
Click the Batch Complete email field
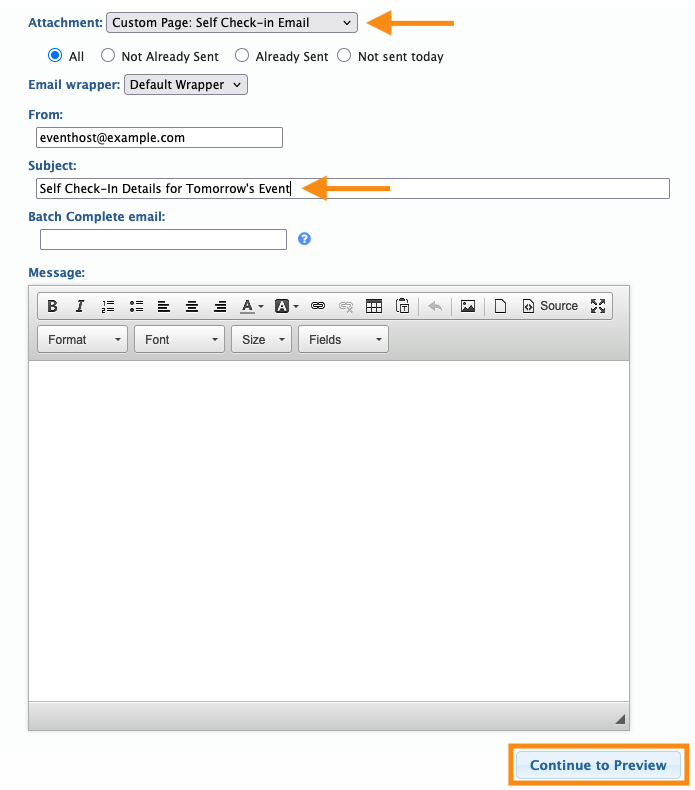[x=163, y=239]
